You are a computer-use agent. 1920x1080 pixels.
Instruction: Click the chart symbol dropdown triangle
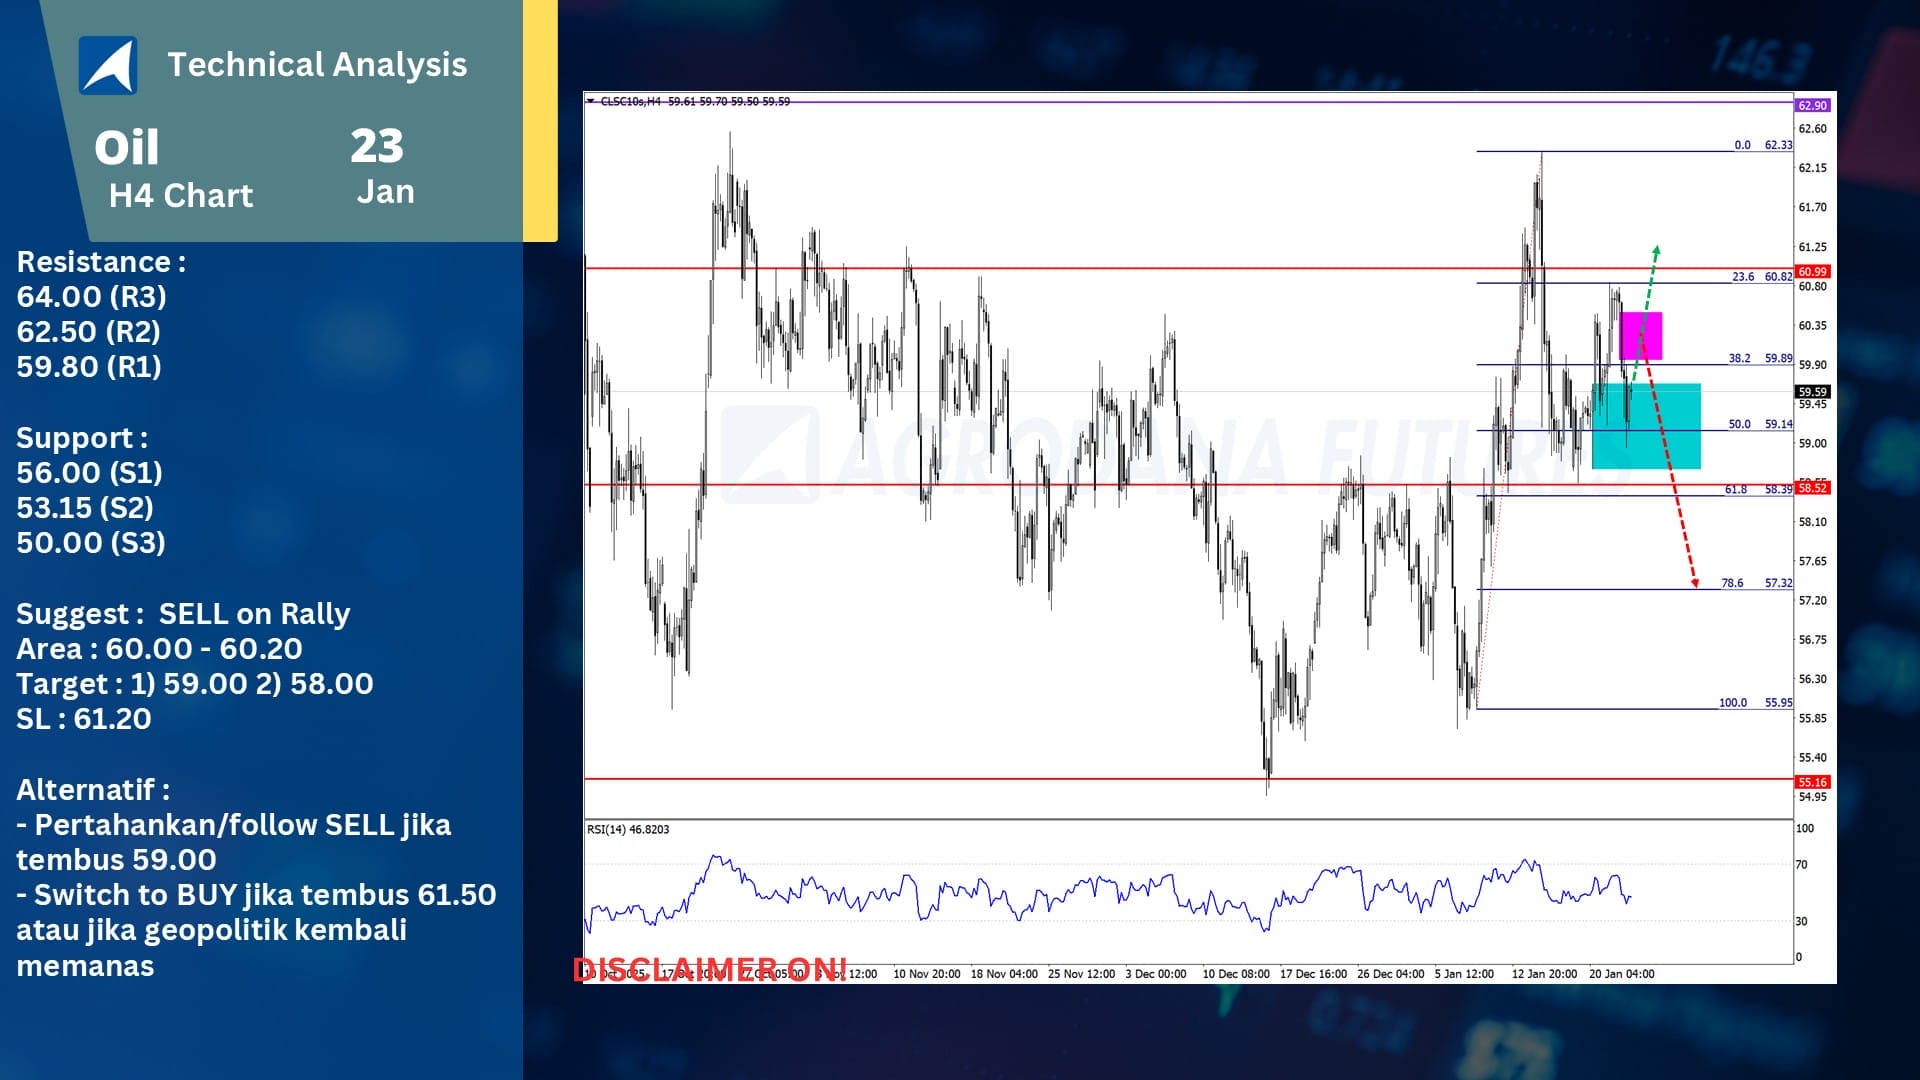click(591, 101)
